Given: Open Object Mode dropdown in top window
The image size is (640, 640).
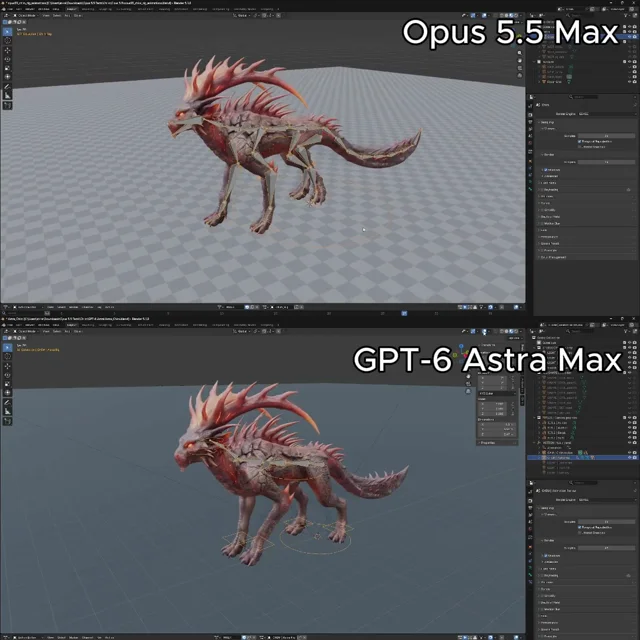Looking at the screenshot, I should pyautogui.click(x=26, y=16).
